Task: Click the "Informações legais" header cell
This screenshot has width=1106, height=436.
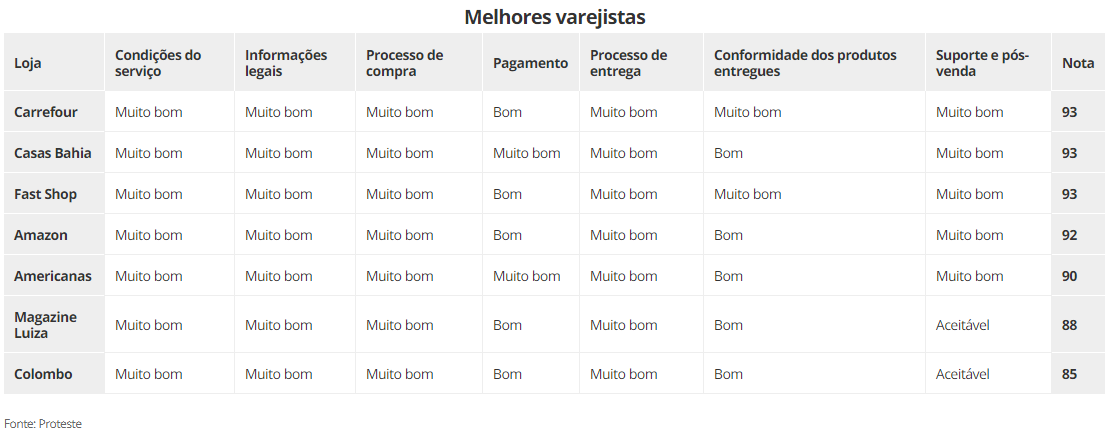Action: [x=286, y=63]
